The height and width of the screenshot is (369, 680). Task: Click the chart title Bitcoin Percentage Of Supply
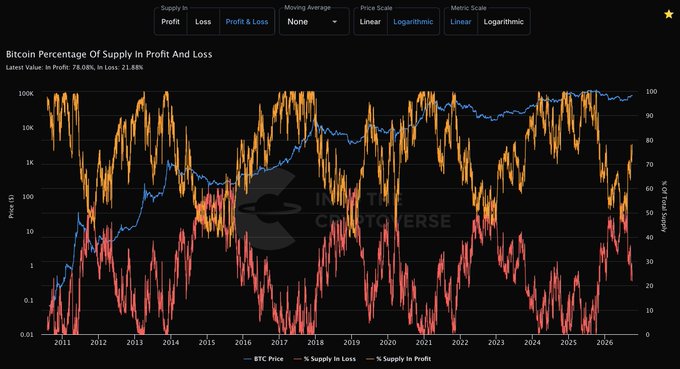click(109, 54)
